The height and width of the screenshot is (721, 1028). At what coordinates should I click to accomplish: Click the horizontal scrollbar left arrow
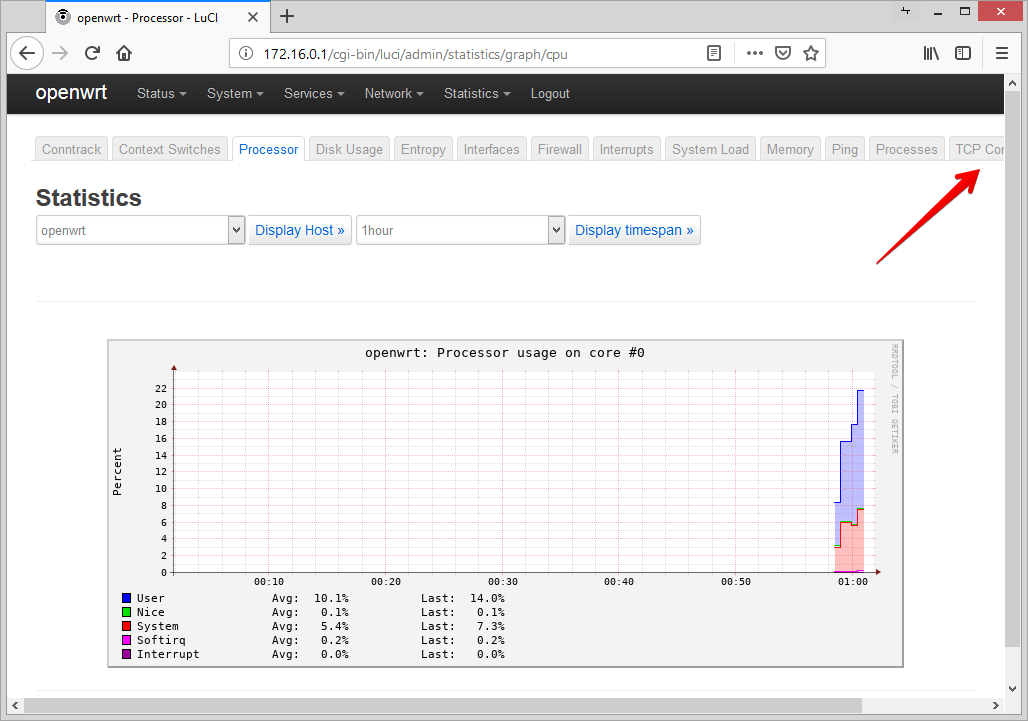coord(16,706)
